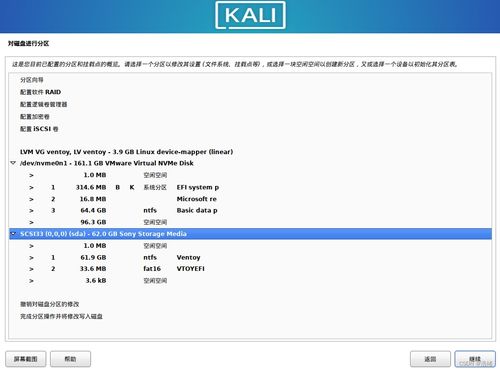The image size is (500, 371).
Task: Open the encrypted volumes configuration option
Action: (35, 117)
